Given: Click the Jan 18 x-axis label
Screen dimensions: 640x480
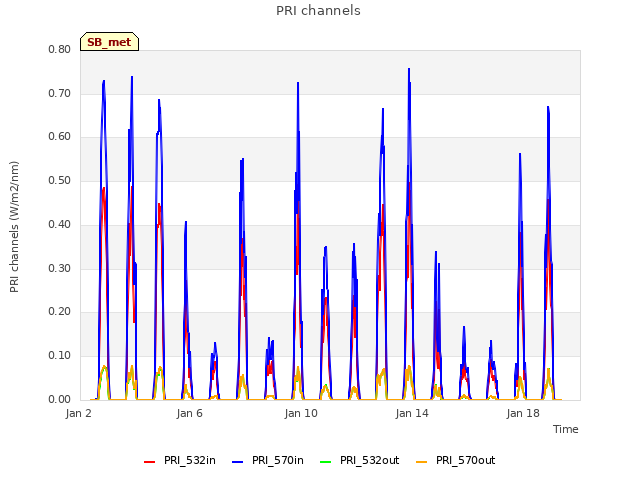Looking at the screenshot, I should click(x=523, y=413).
